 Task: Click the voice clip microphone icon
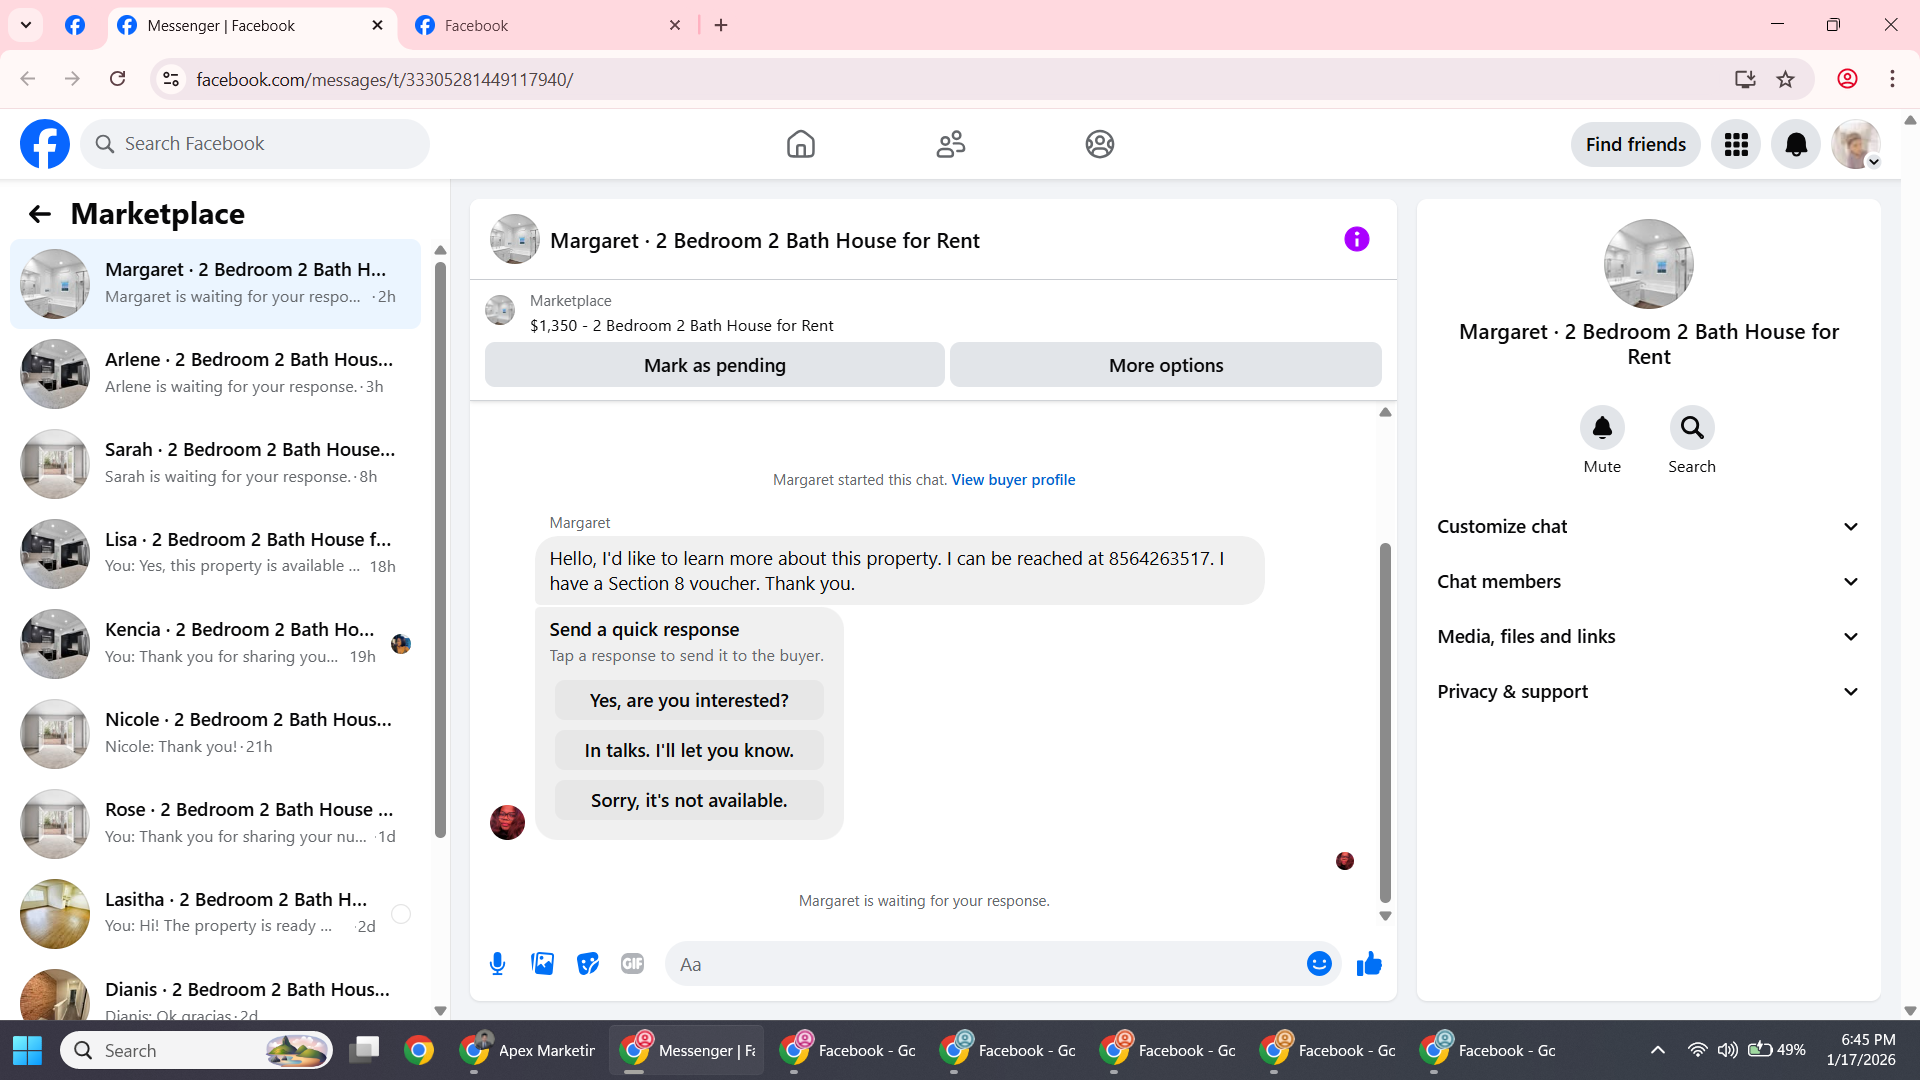[497, 964]
